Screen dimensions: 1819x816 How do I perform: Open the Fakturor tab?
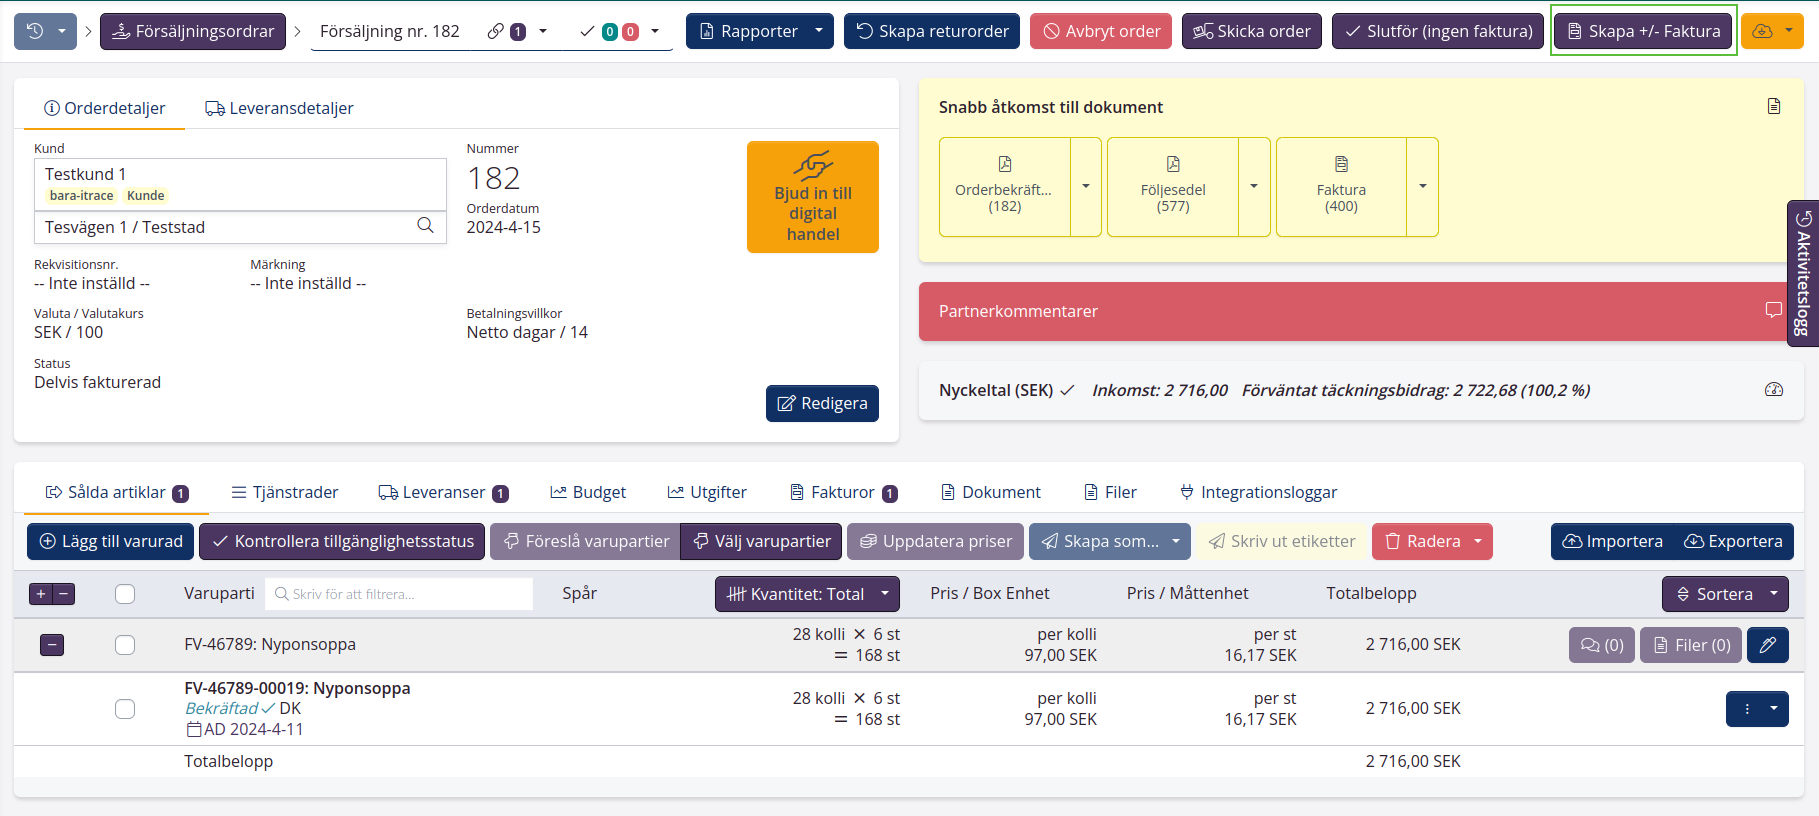(843, 492)
